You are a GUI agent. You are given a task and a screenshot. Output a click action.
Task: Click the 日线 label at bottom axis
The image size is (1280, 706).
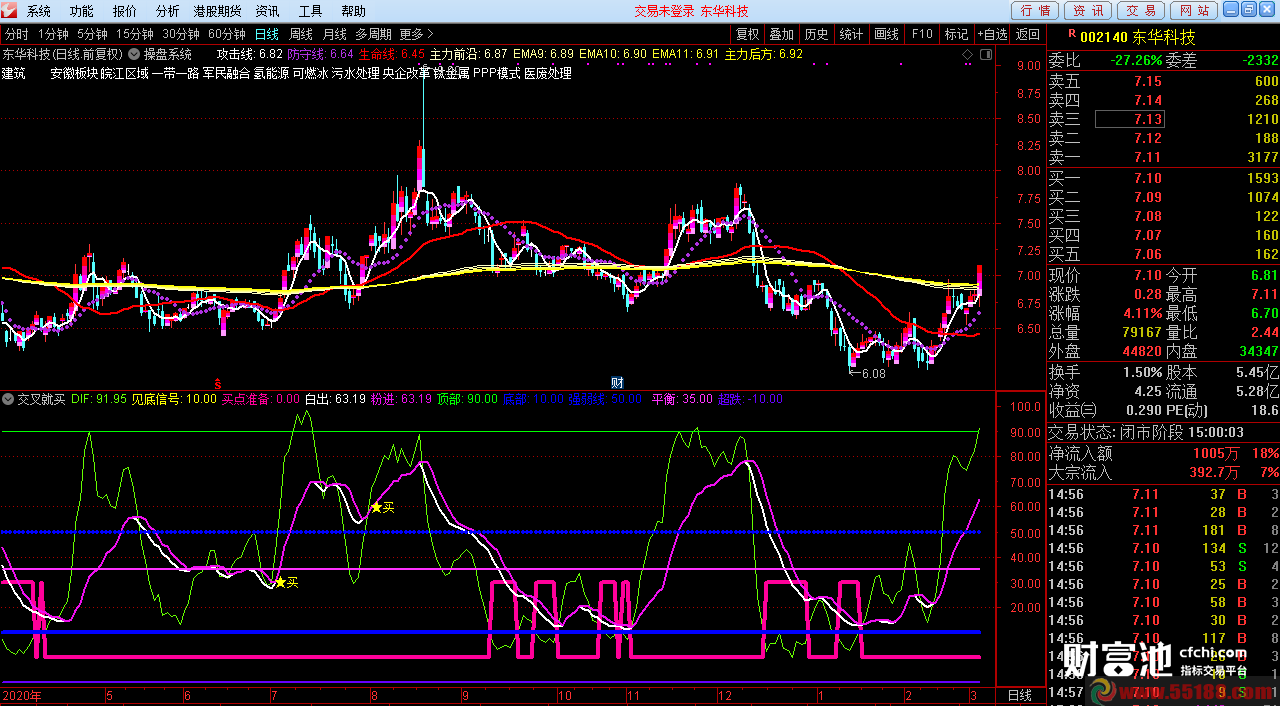point(1019,695)
